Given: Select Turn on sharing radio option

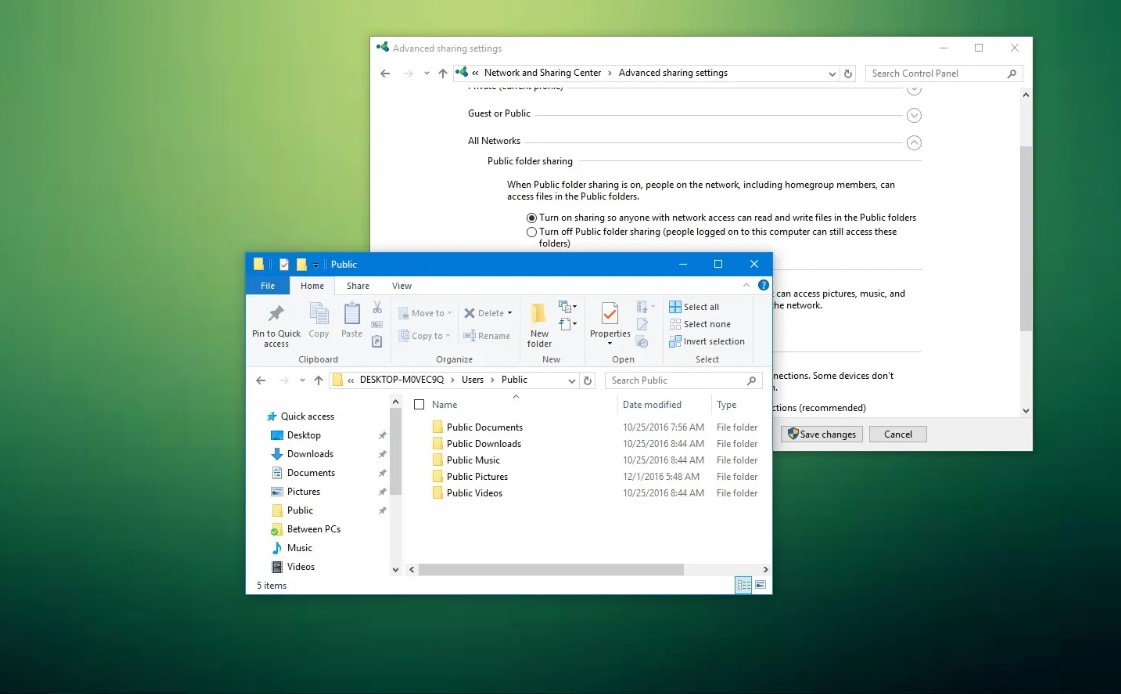Looking at the screenshot, I should click(532, 218).
